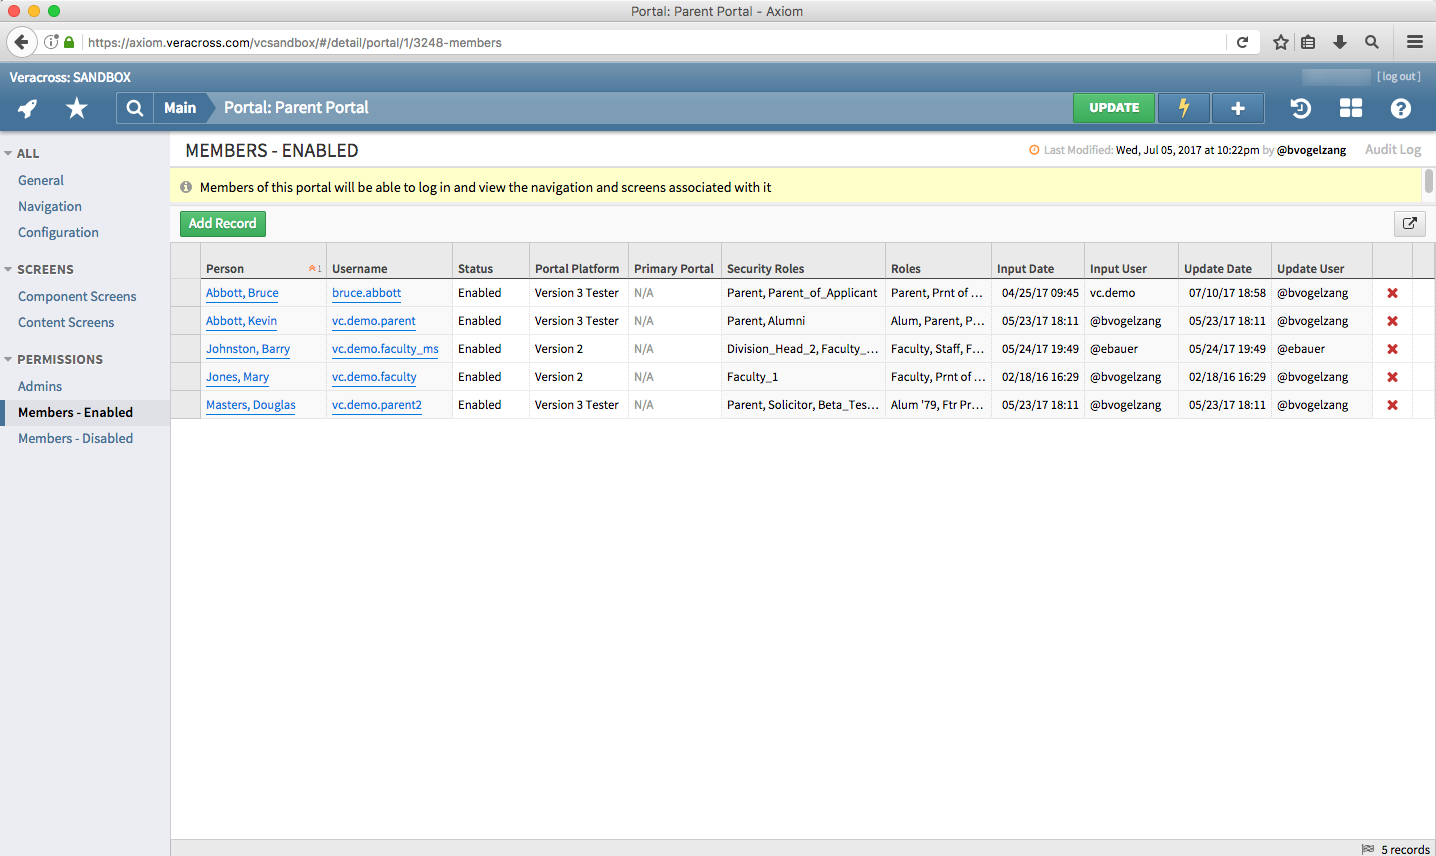Open the help question mark icon
1436x856 pixels.
(x=1400, y=108)
